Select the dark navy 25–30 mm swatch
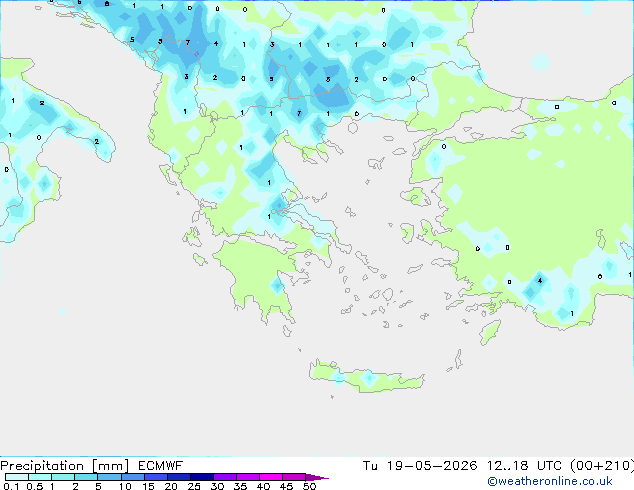The width and height of the screenshot is (634, 490). pyautogui.click(x=202, y=477)
